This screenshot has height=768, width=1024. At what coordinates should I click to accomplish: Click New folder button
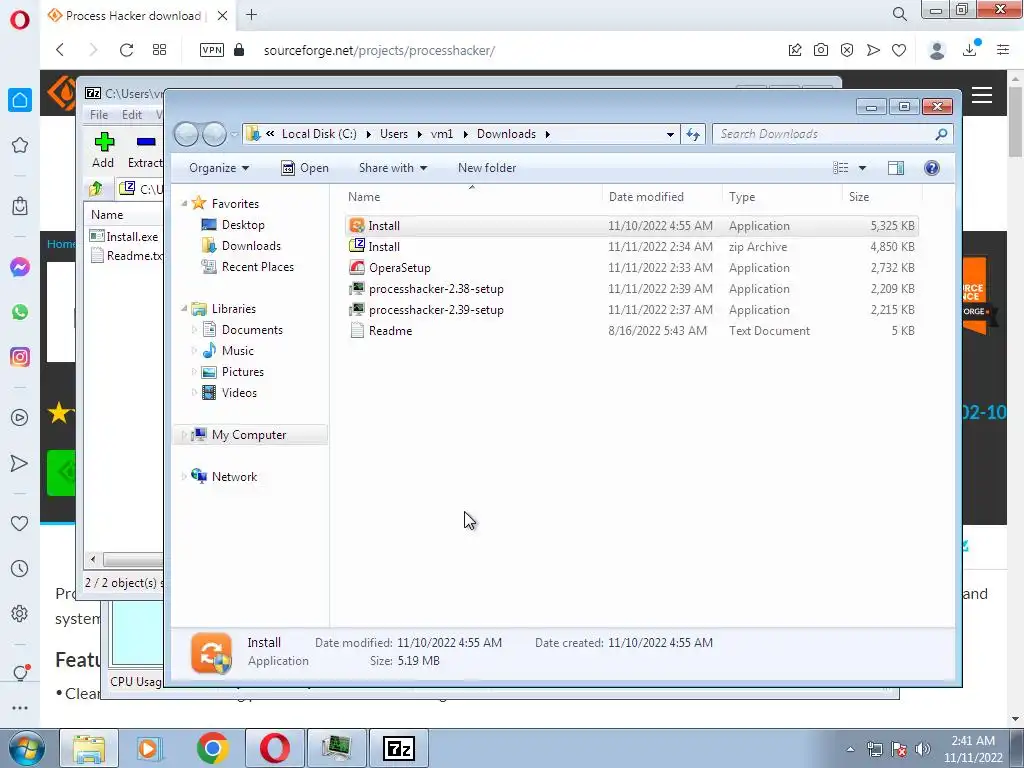(x=487, y=168)
